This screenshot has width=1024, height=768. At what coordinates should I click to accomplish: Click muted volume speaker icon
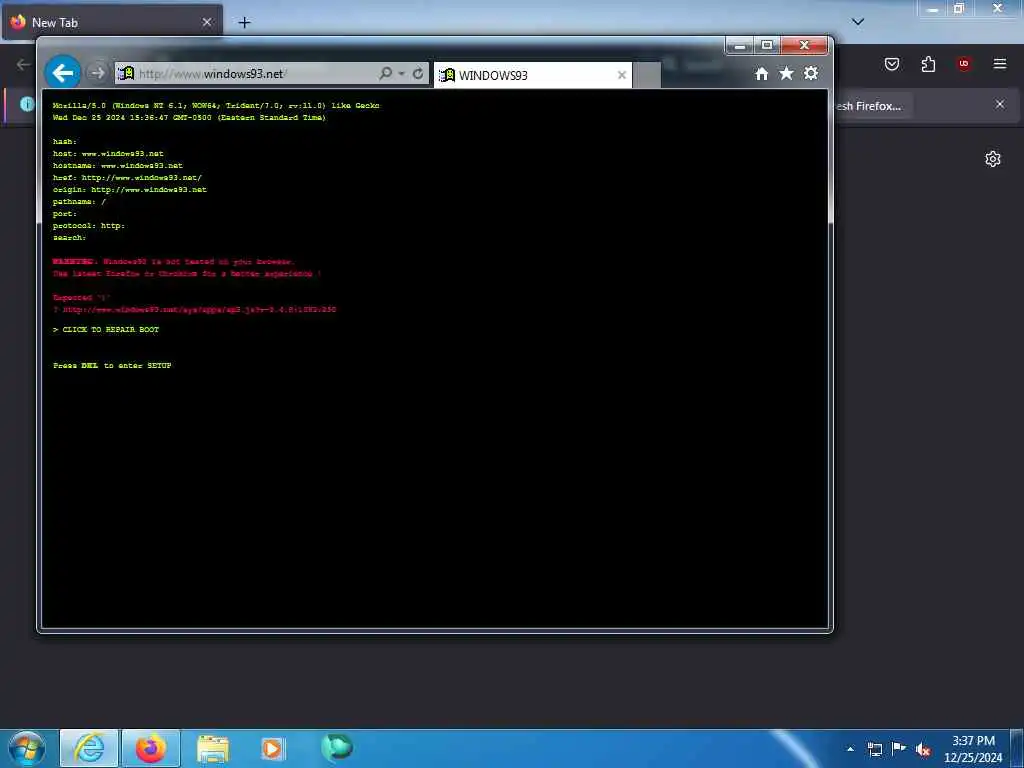(923, 750)
